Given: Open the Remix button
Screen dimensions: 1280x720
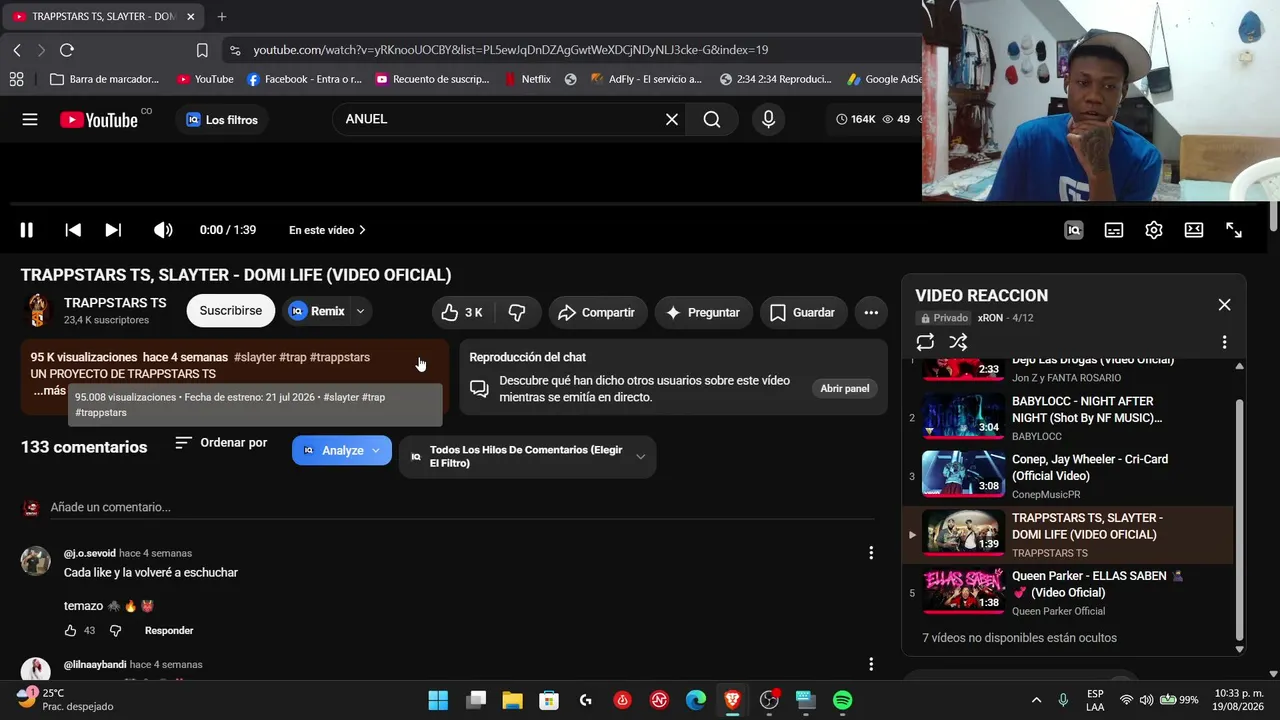Looking at the screenshot, I should tap(317, 311).
